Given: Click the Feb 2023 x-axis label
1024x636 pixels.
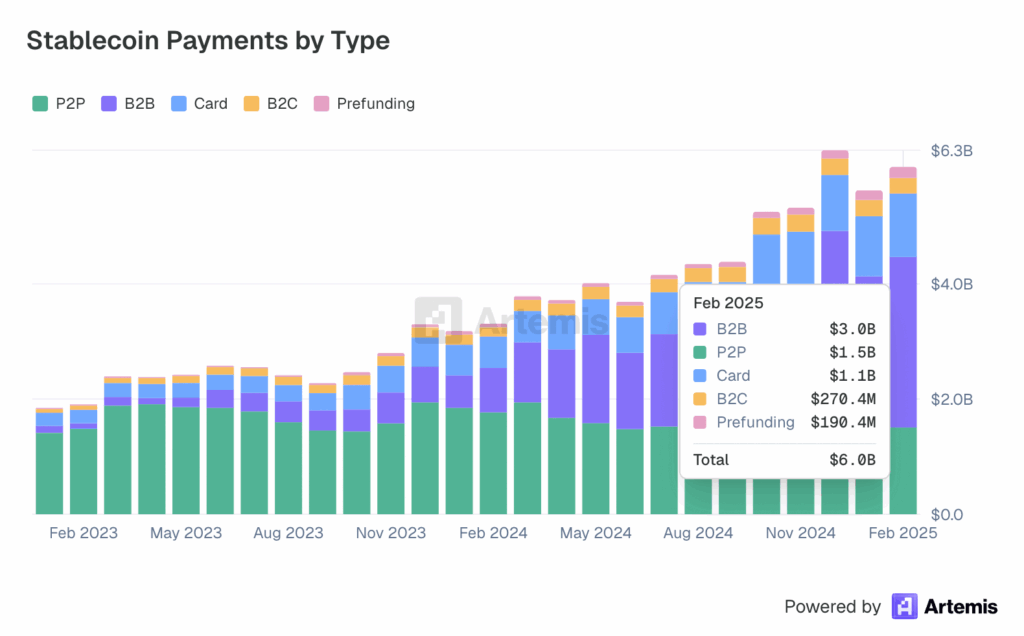Looking at the screenshot, I should coord(83,533).
